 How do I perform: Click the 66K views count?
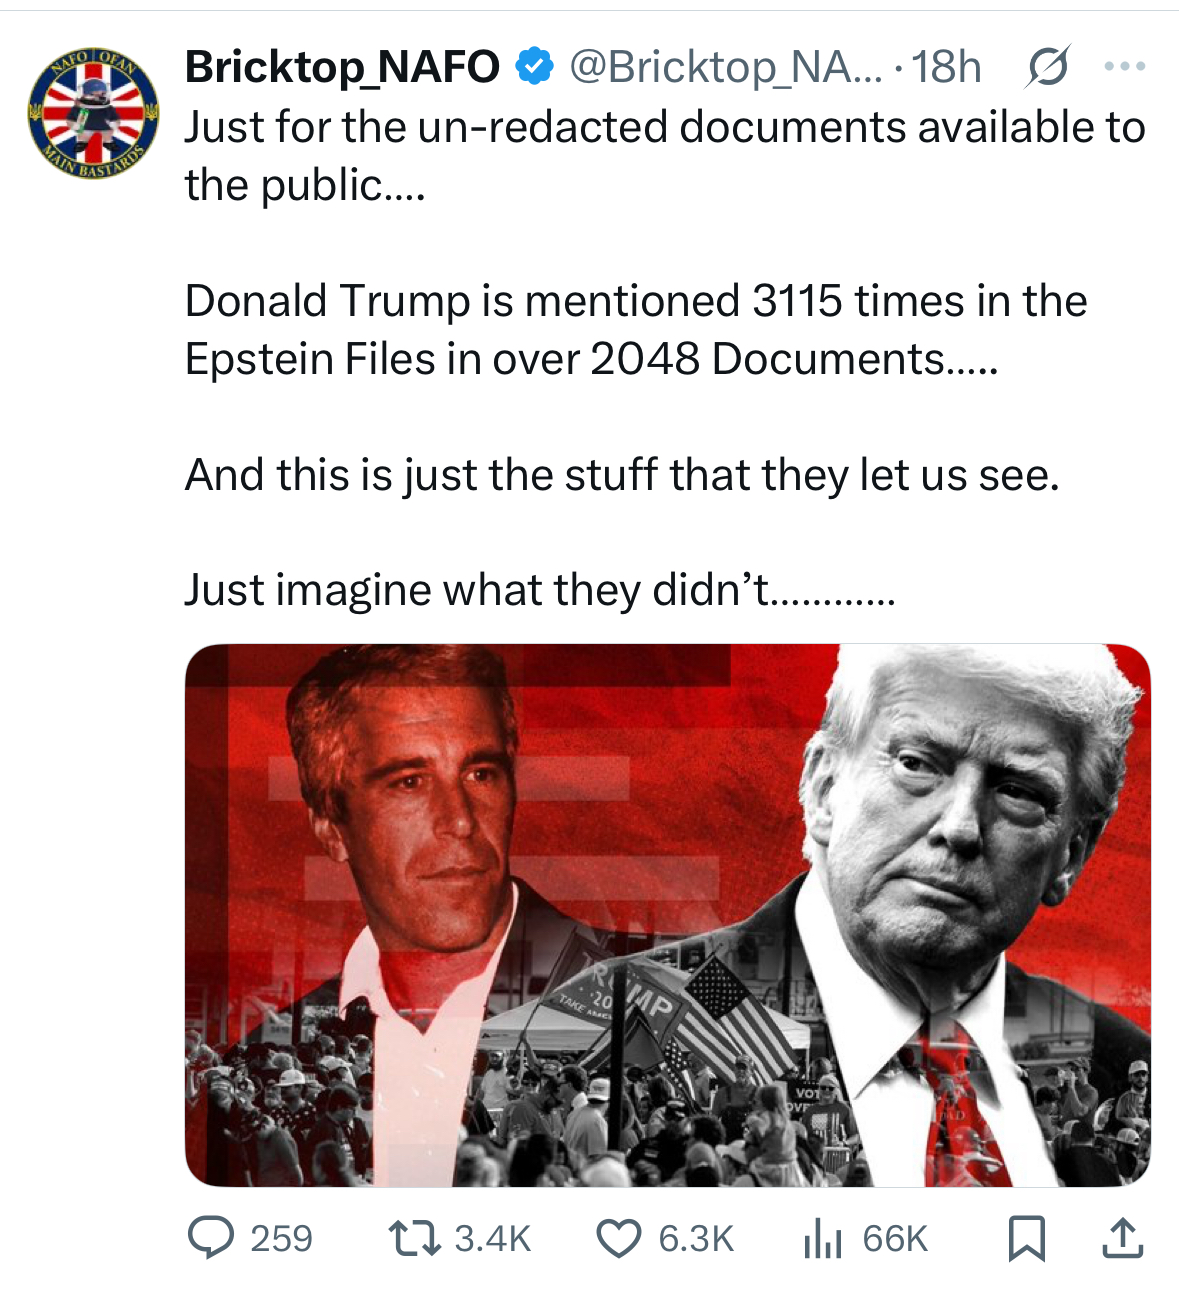895,1239
